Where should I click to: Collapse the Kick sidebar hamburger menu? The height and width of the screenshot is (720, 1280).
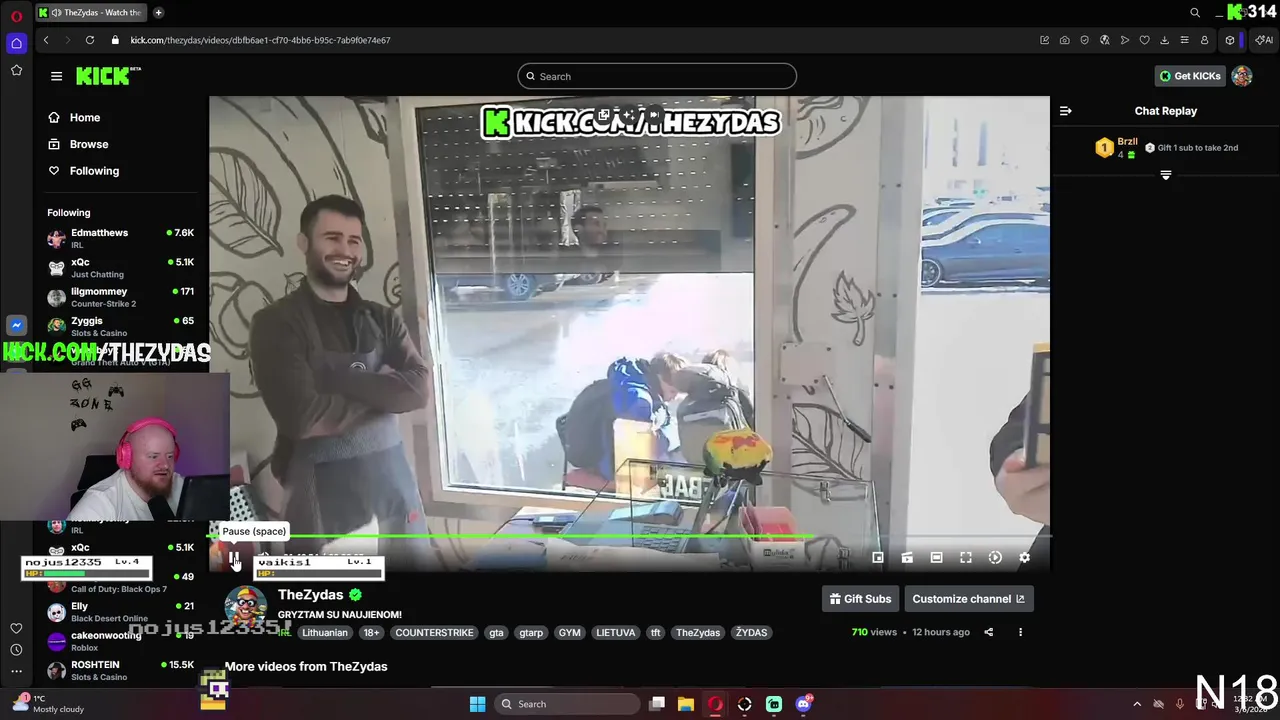tap(56, 76)
